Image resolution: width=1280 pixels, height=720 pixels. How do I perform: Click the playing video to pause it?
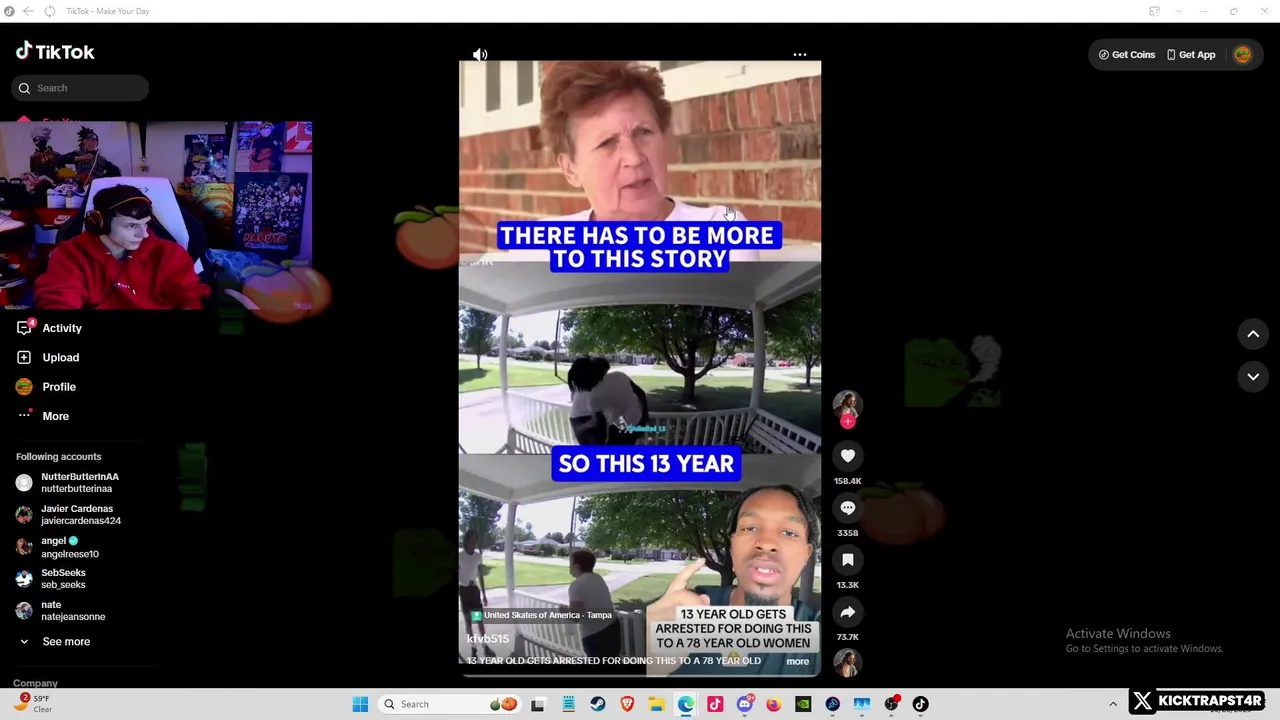pos(640,368)
